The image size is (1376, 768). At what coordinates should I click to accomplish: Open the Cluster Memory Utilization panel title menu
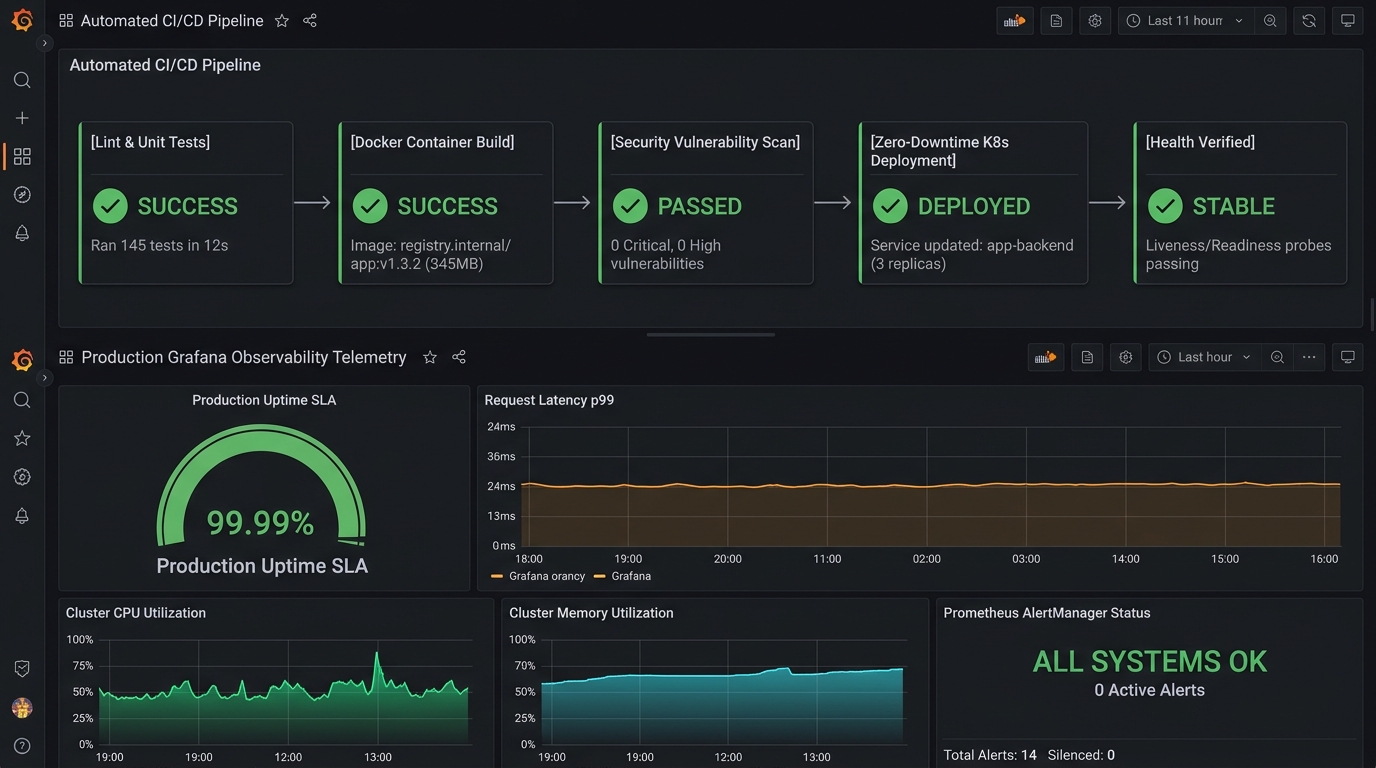click(x=591, y=613)
